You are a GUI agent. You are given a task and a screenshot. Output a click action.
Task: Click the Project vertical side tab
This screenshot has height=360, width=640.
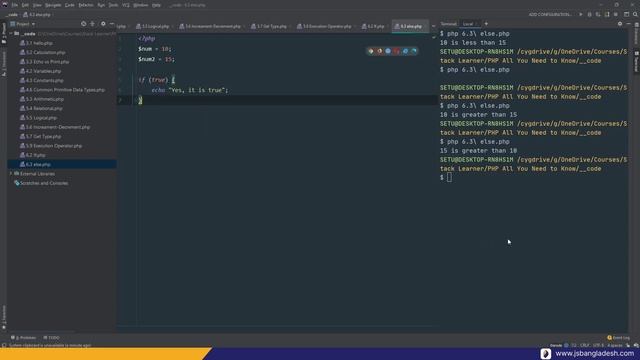4,33
